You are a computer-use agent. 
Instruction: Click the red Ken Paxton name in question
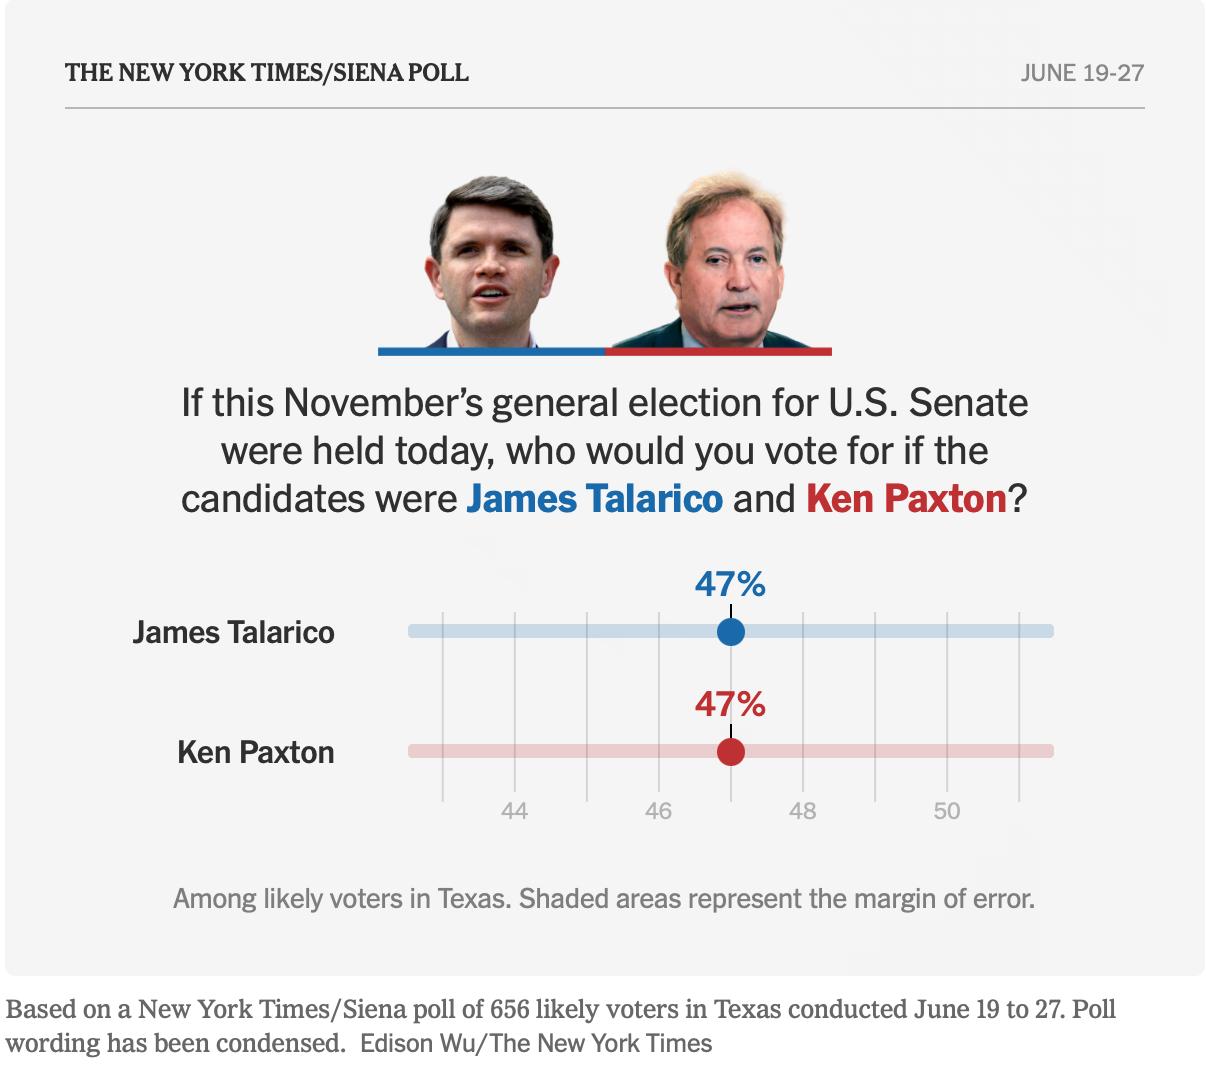[x=906, y=498]
